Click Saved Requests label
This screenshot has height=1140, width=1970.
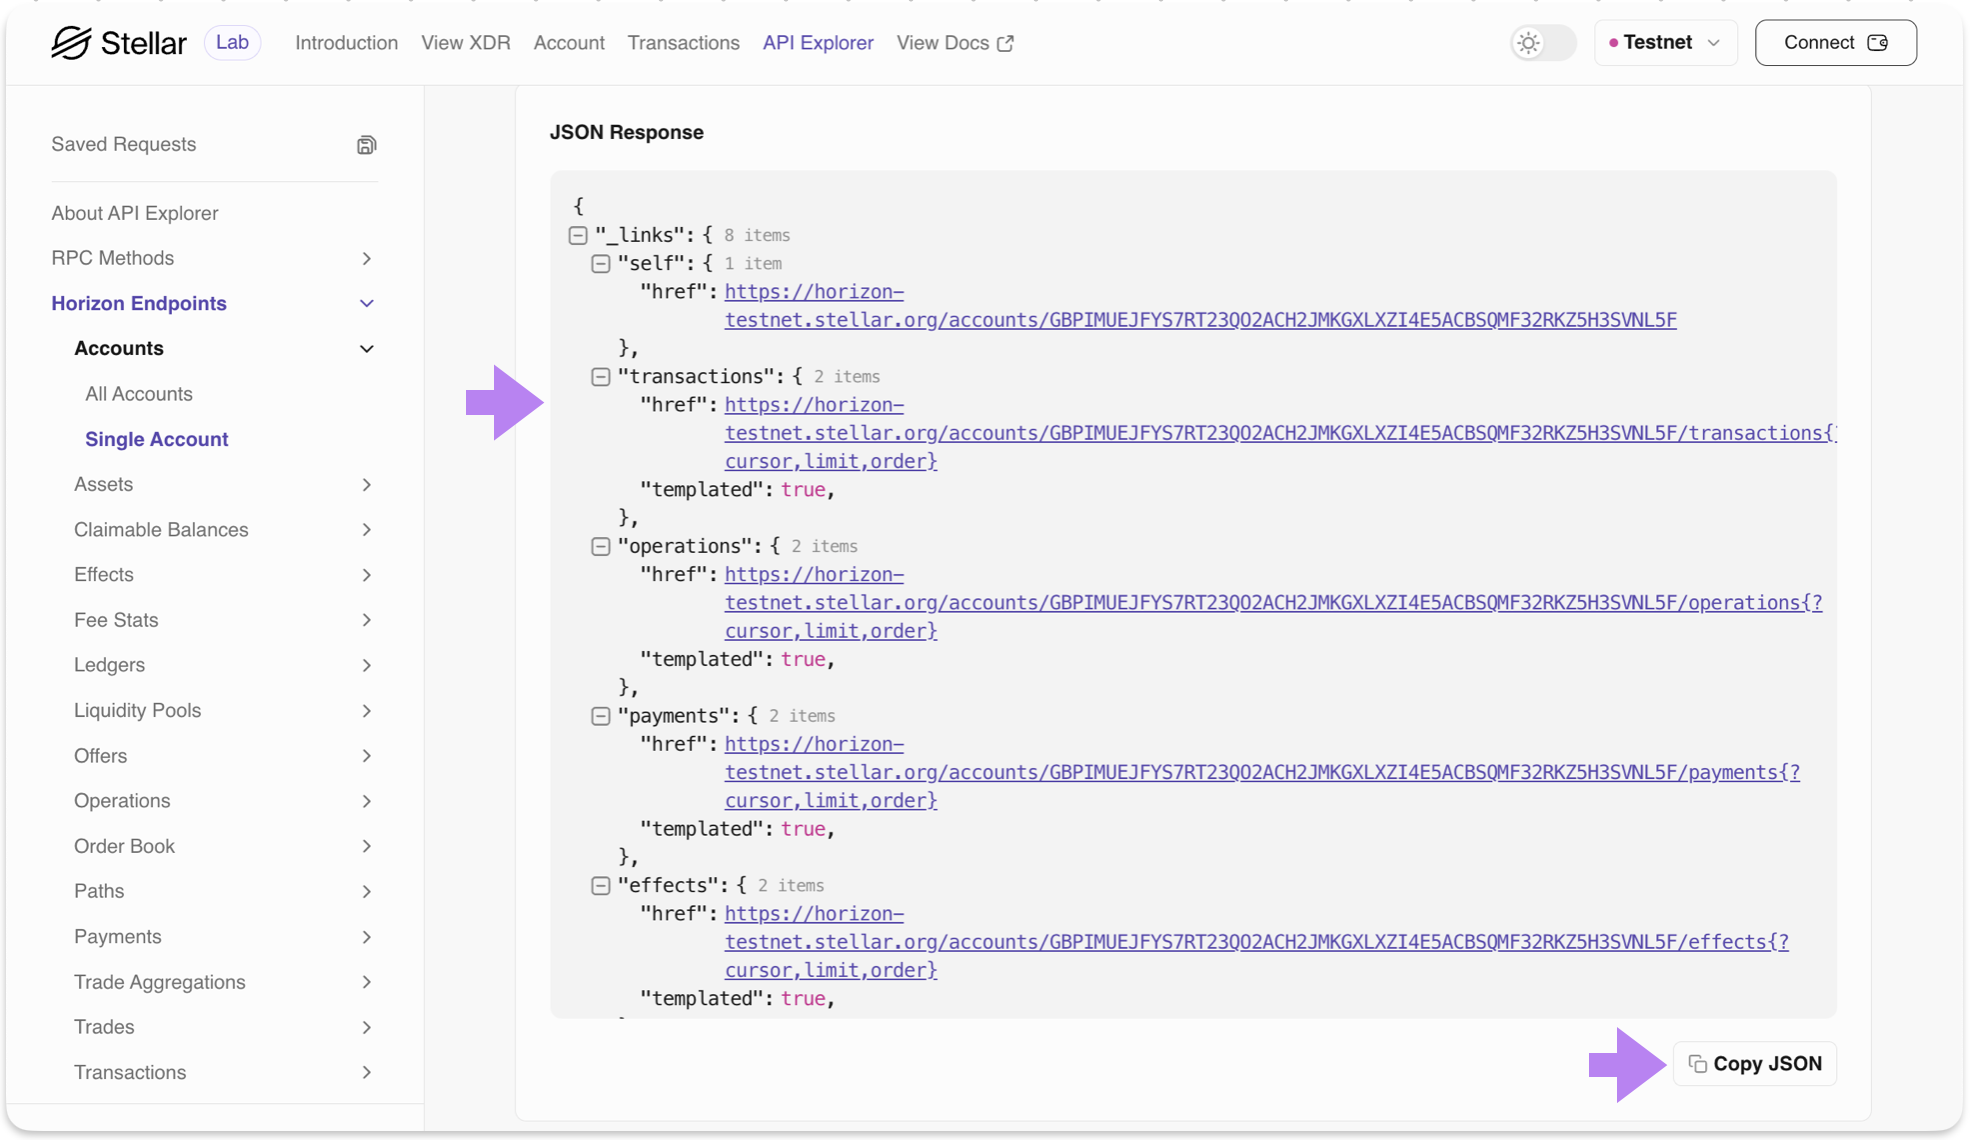[x=124, y=145]
